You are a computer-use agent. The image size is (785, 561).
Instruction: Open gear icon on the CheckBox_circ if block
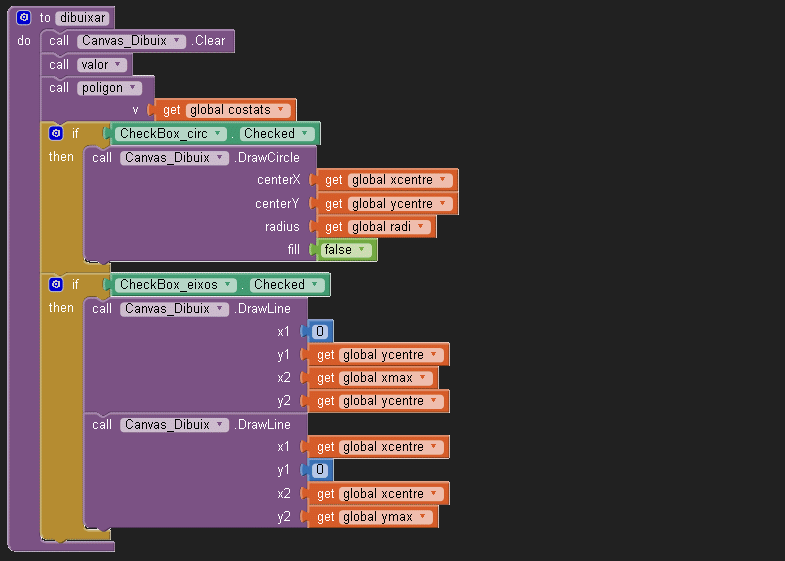56,133
